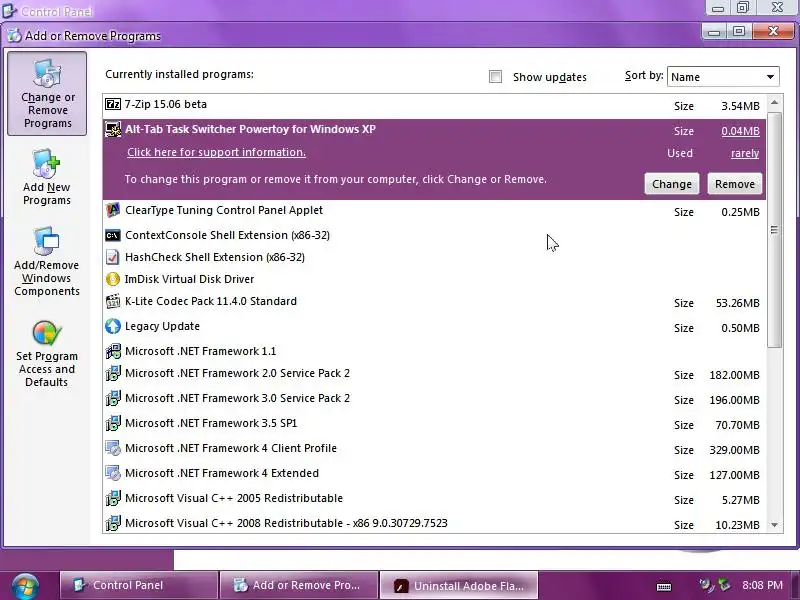
Task: Click the 0.04MB size link
Action: pos(740,131)
